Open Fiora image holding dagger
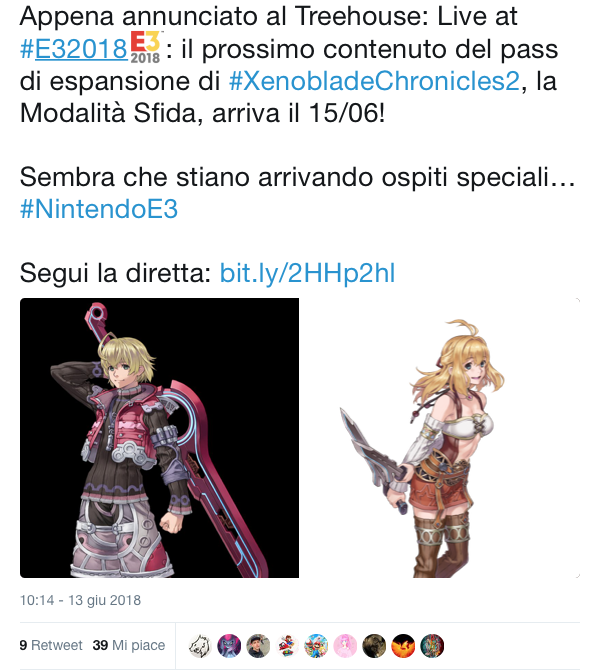 440,438
